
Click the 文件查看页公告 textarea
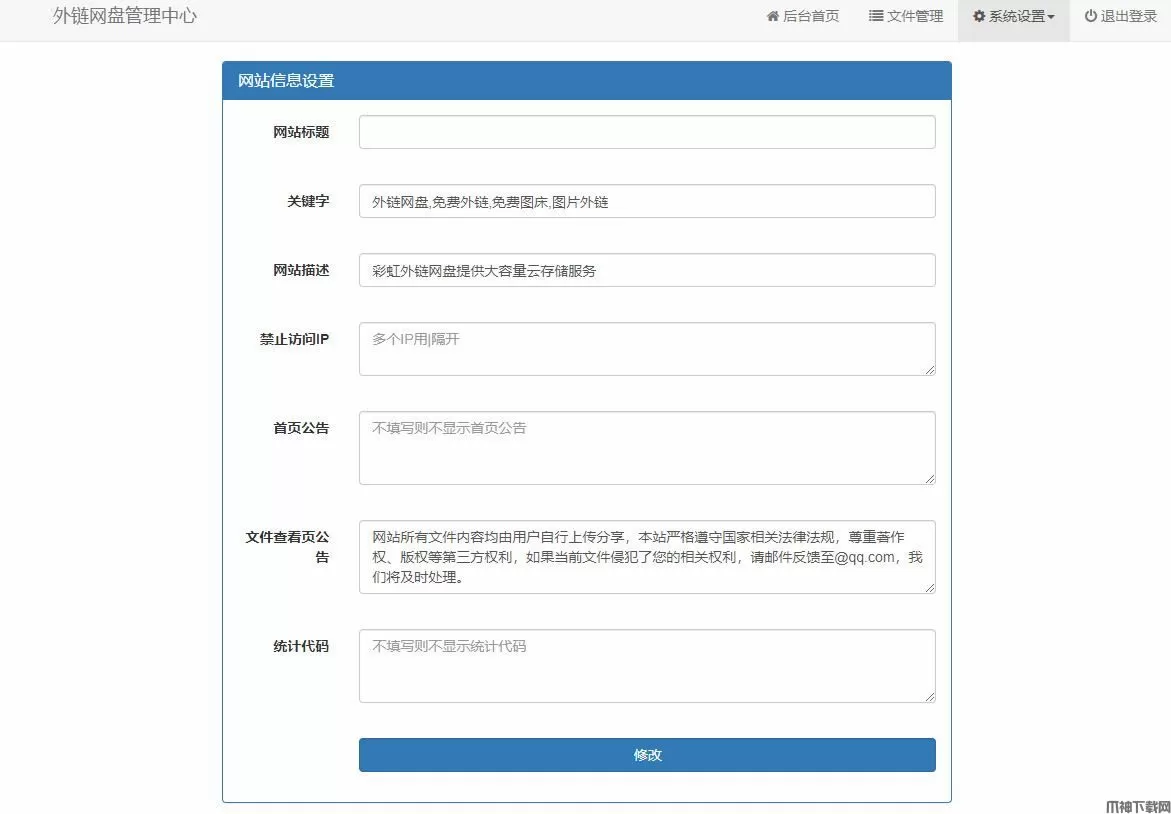[x=647, y=557]
